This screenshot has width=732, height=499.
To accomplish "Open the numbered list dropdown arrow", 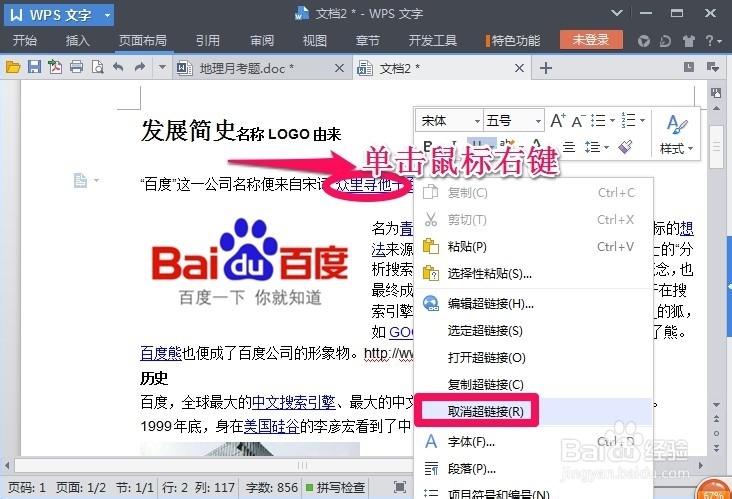I will (643, 120).
